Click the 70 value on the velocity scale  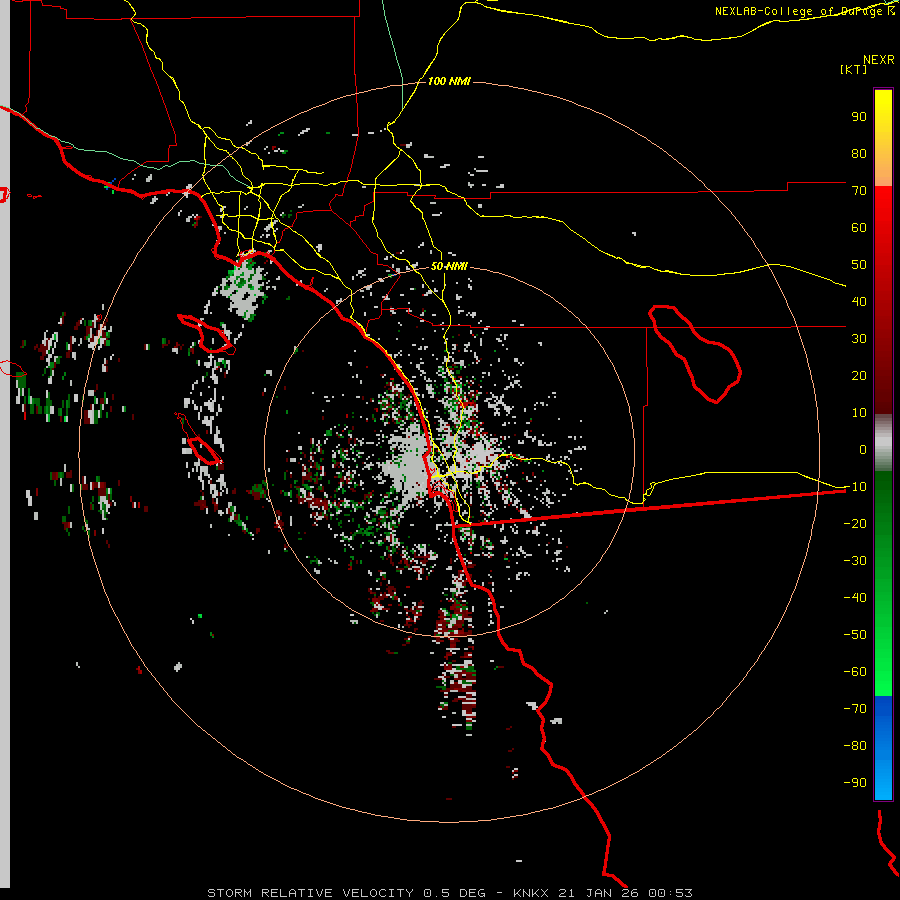(x=859, y=191)
